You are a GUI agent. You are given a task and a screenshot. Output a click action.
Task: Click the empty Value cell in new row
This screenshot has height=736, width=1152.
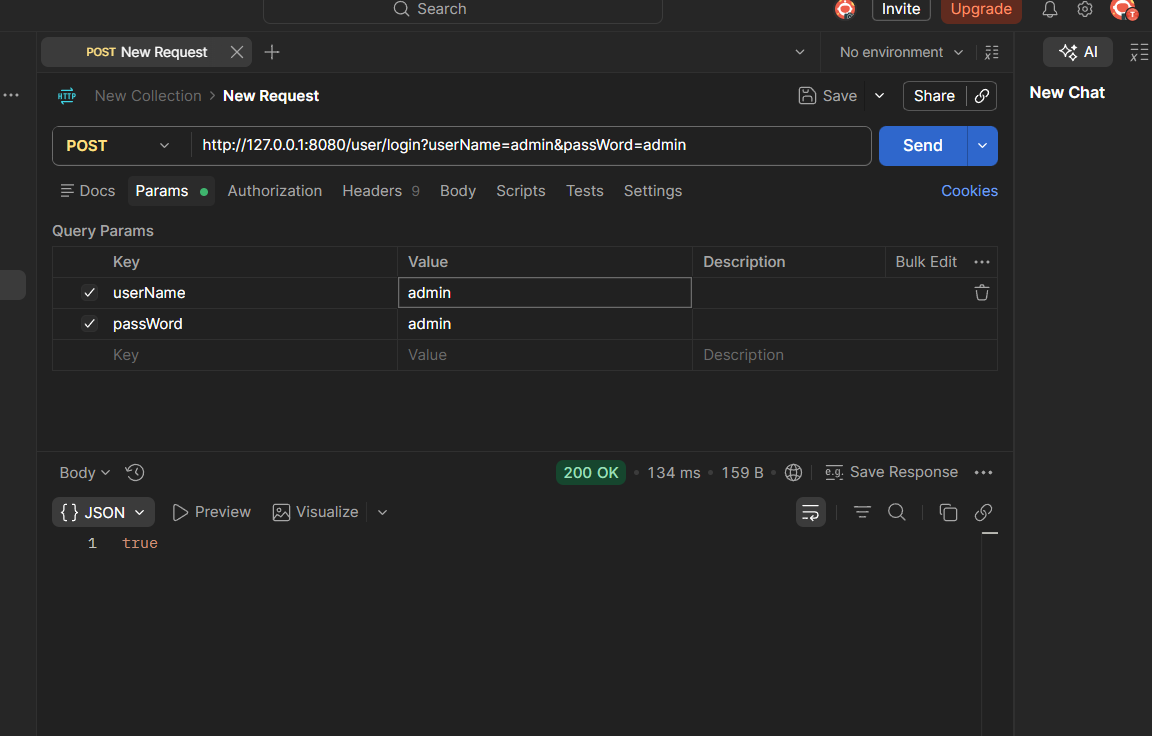coord(544,355)
